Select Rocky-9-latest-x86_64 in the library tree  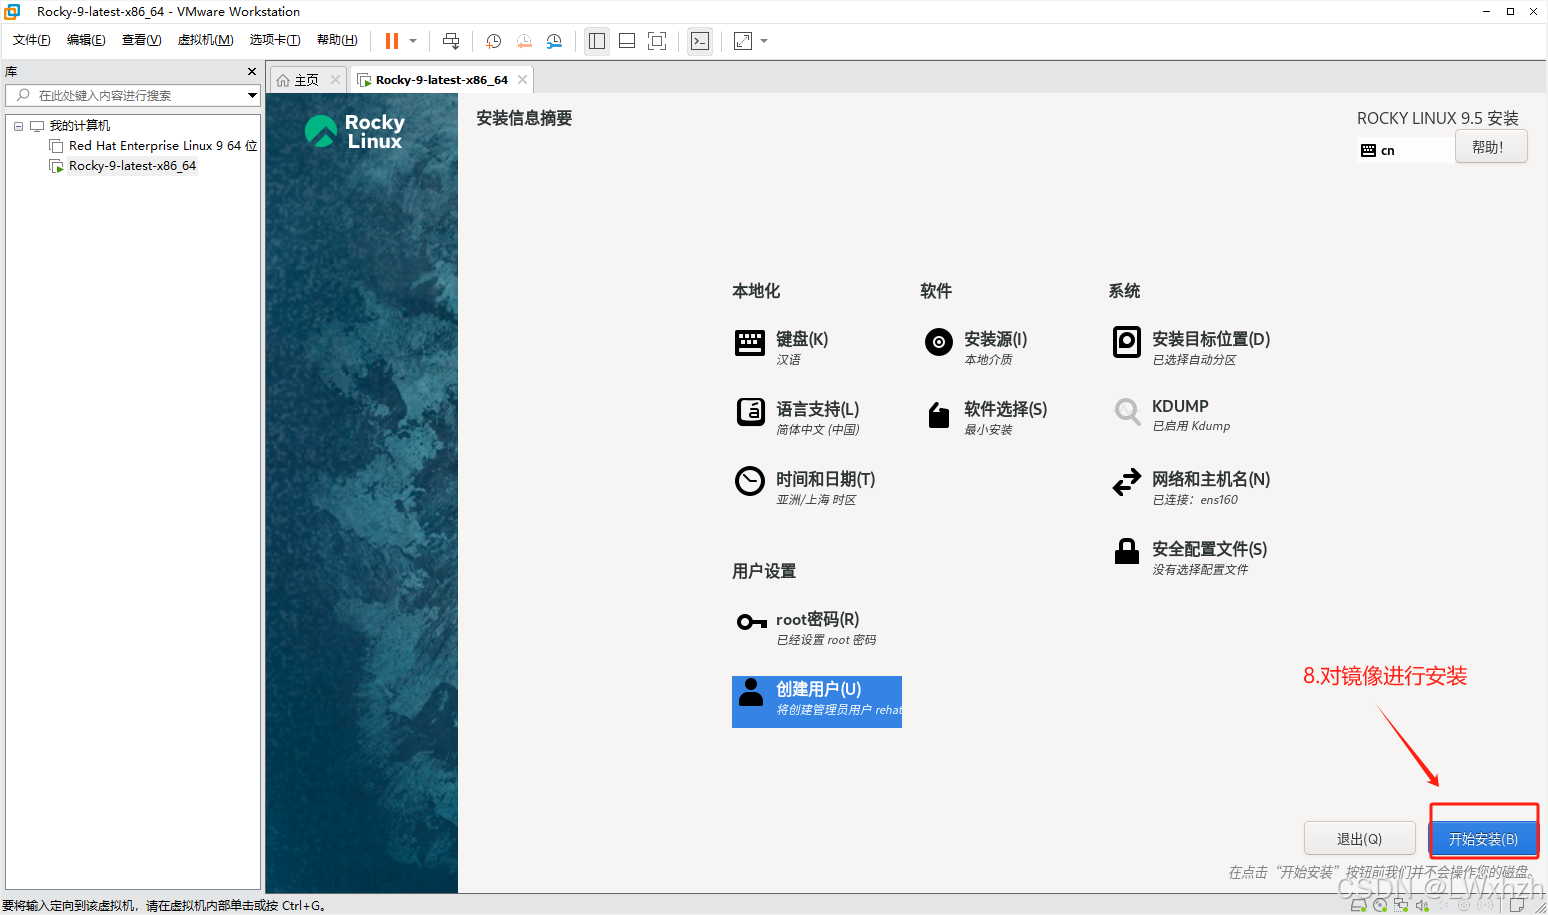(x=132, y=166)
